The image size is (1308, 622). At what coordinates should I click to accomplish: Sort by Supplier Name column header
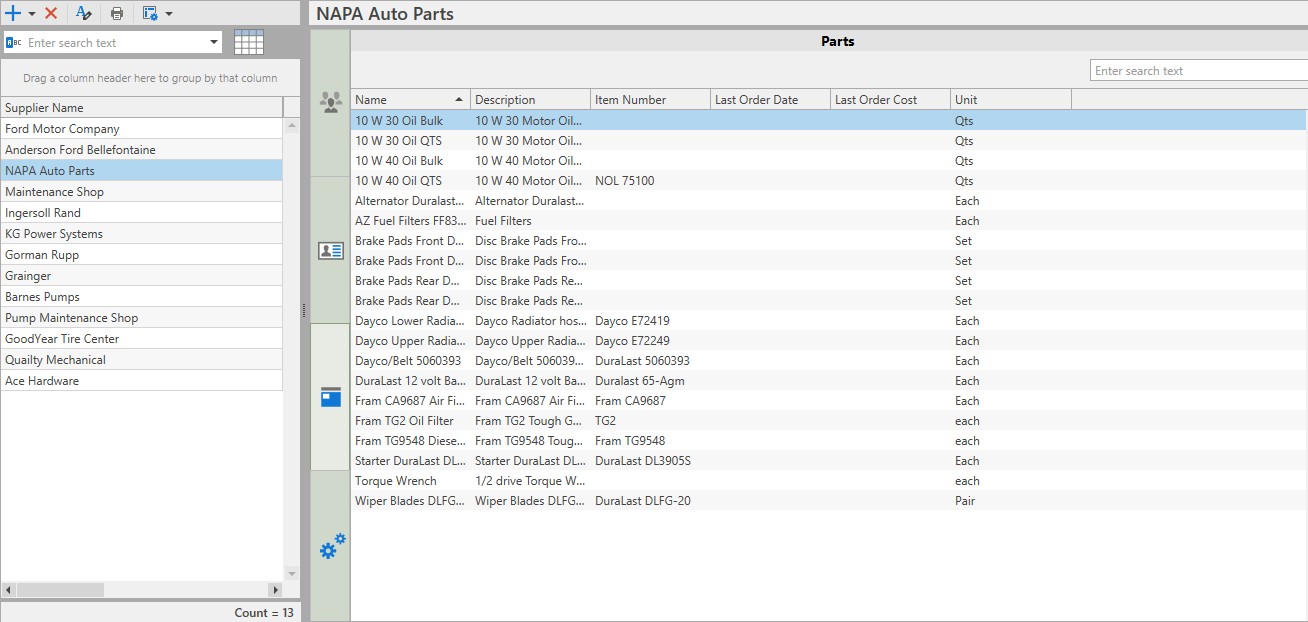coord(142,107)
